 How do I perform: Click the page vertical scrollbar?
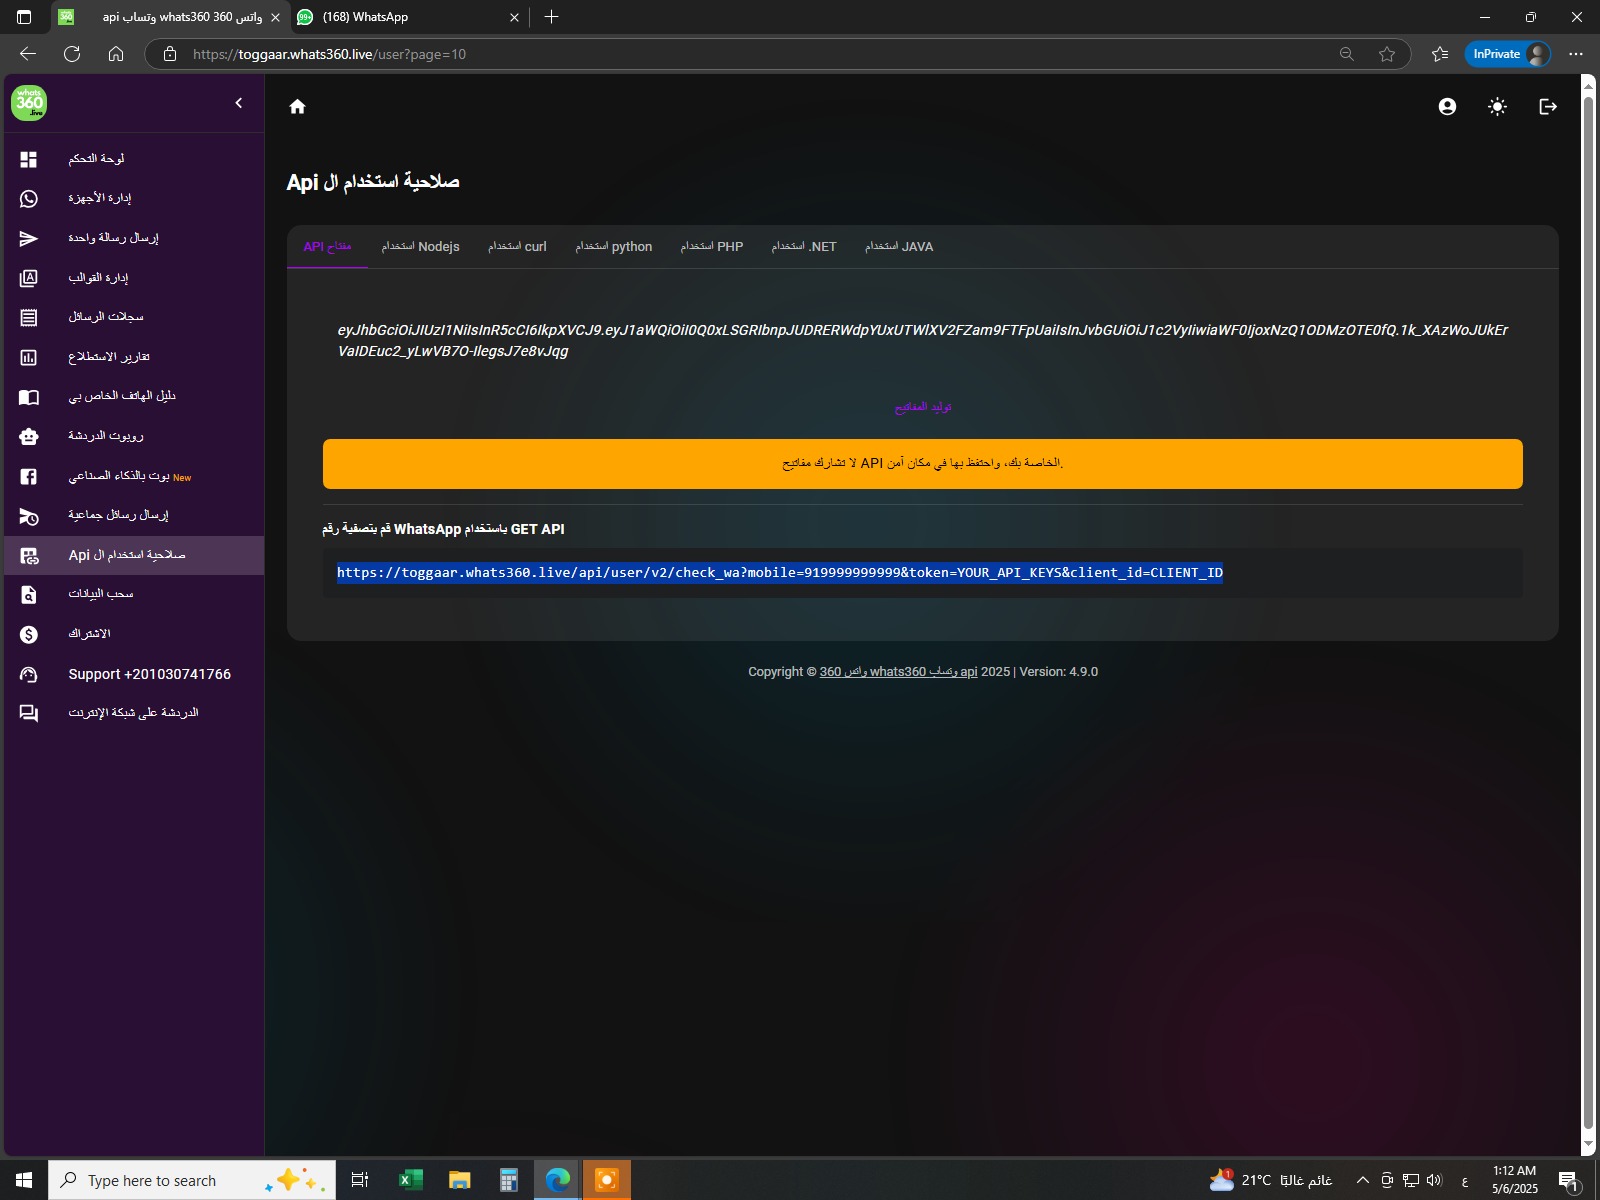(x=1588, y=600)
